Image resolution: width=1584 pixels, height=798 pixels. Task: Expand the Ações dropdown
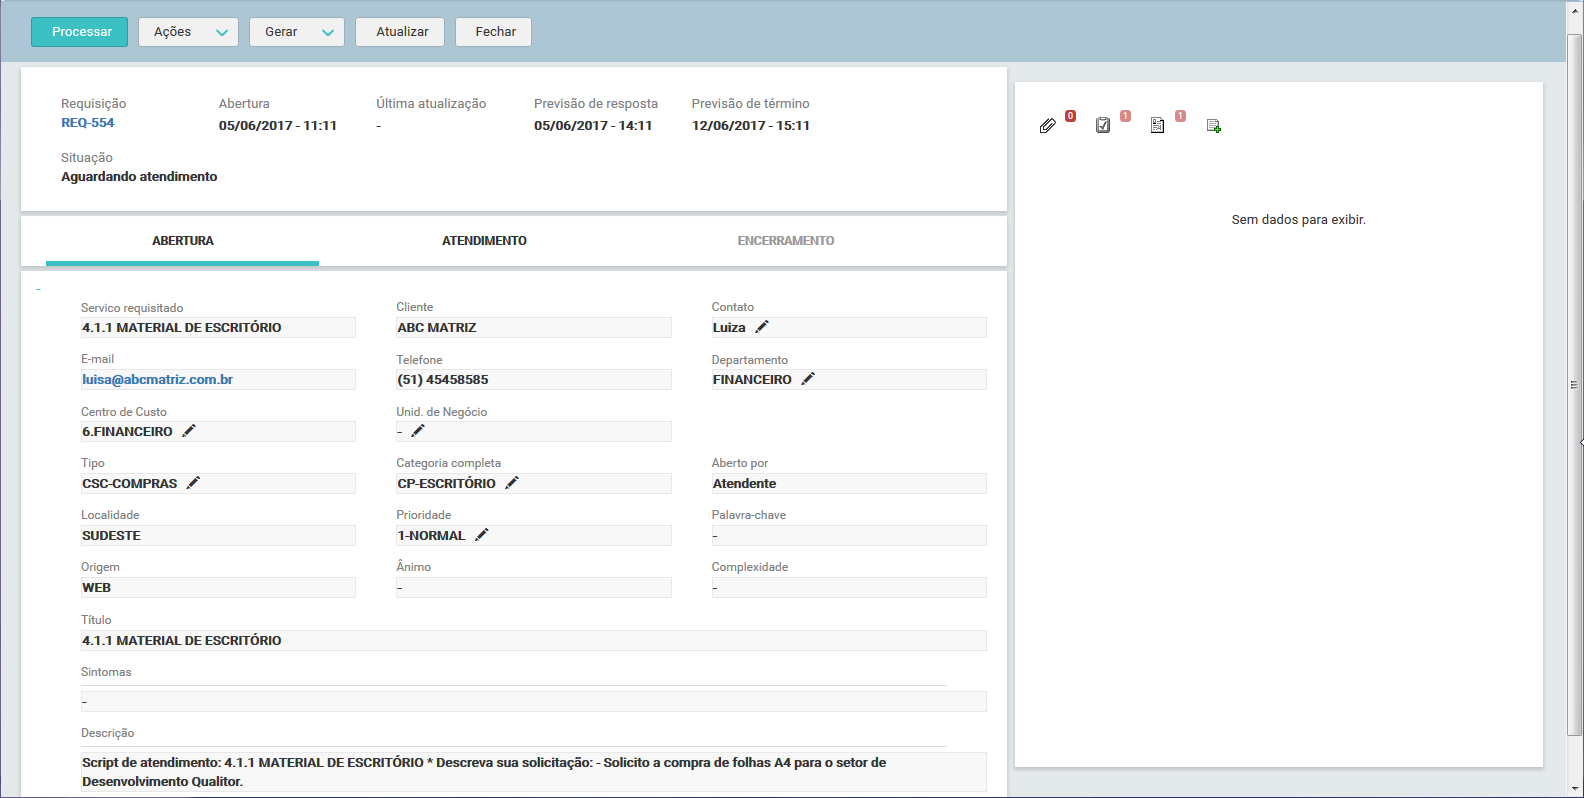[188, 32]
